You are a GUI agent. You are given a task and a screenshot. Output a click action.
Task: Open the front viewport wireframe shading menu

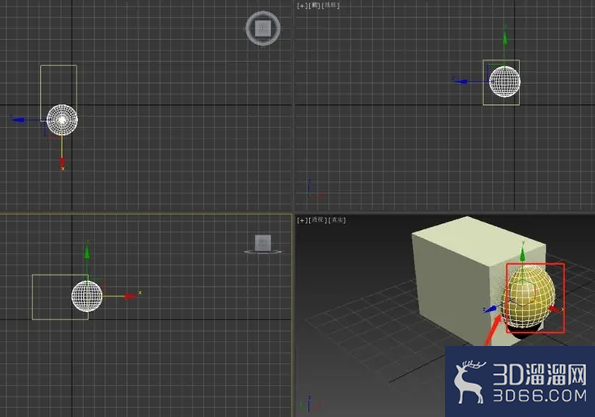tap(331, 6)
